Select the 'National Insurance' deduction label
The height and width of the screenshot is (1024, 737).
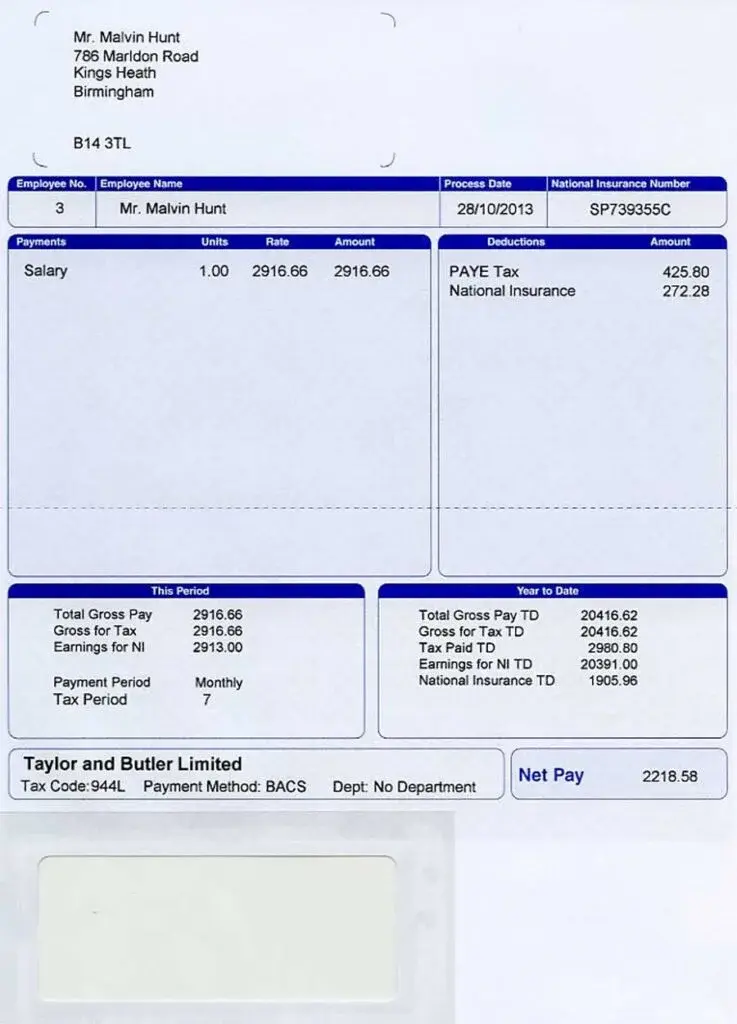512,291
